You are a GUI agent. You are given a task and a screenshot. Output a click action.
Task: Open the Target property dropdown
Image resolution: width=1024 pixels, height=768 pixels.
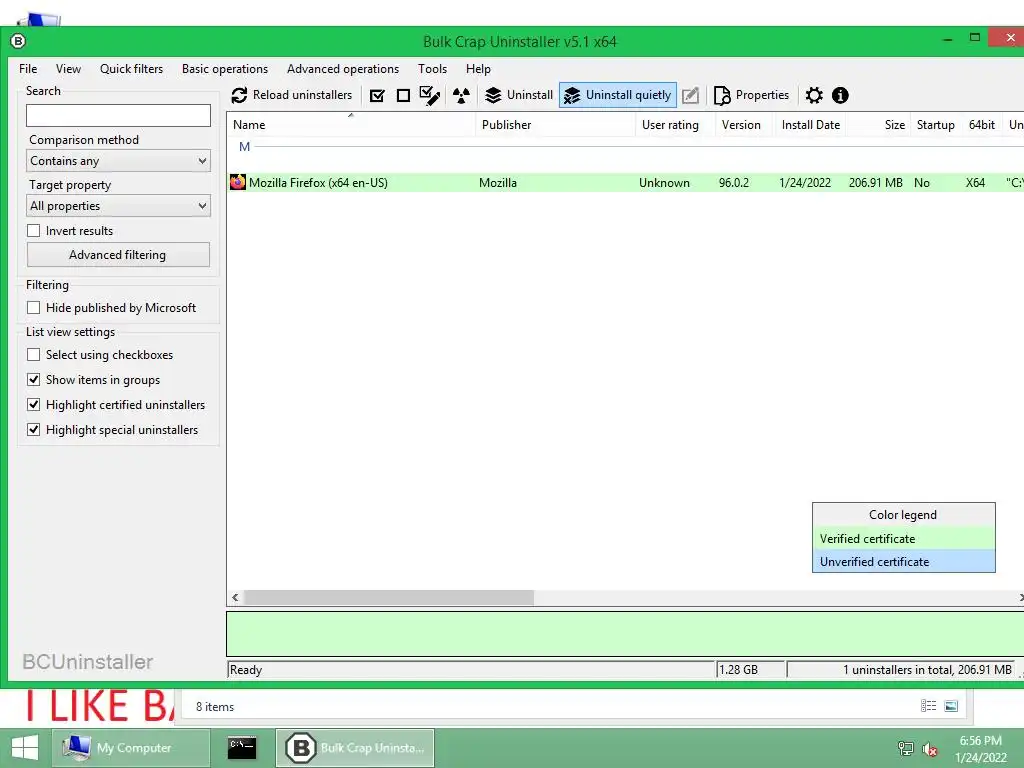[x=118, y=206]
